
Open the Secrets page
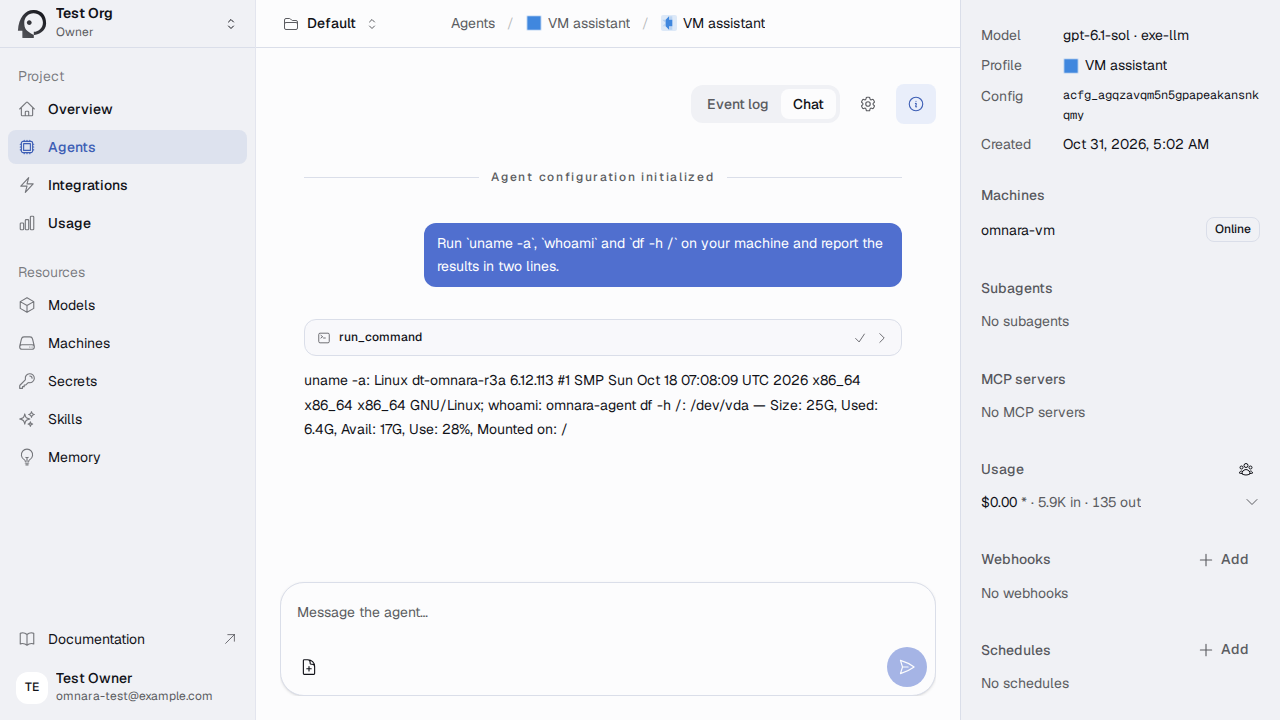[x=127, y=381]
